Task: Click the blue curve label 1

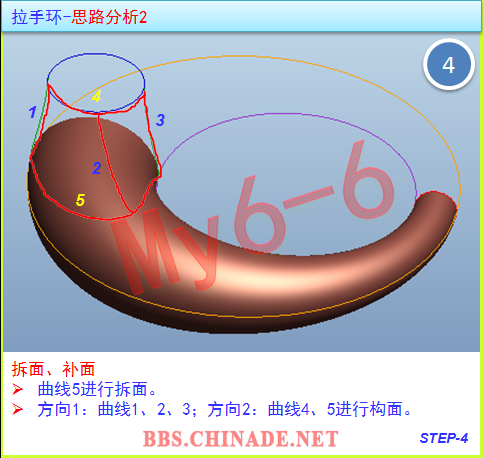Action: pyautogui.click(x=32, y=112)
